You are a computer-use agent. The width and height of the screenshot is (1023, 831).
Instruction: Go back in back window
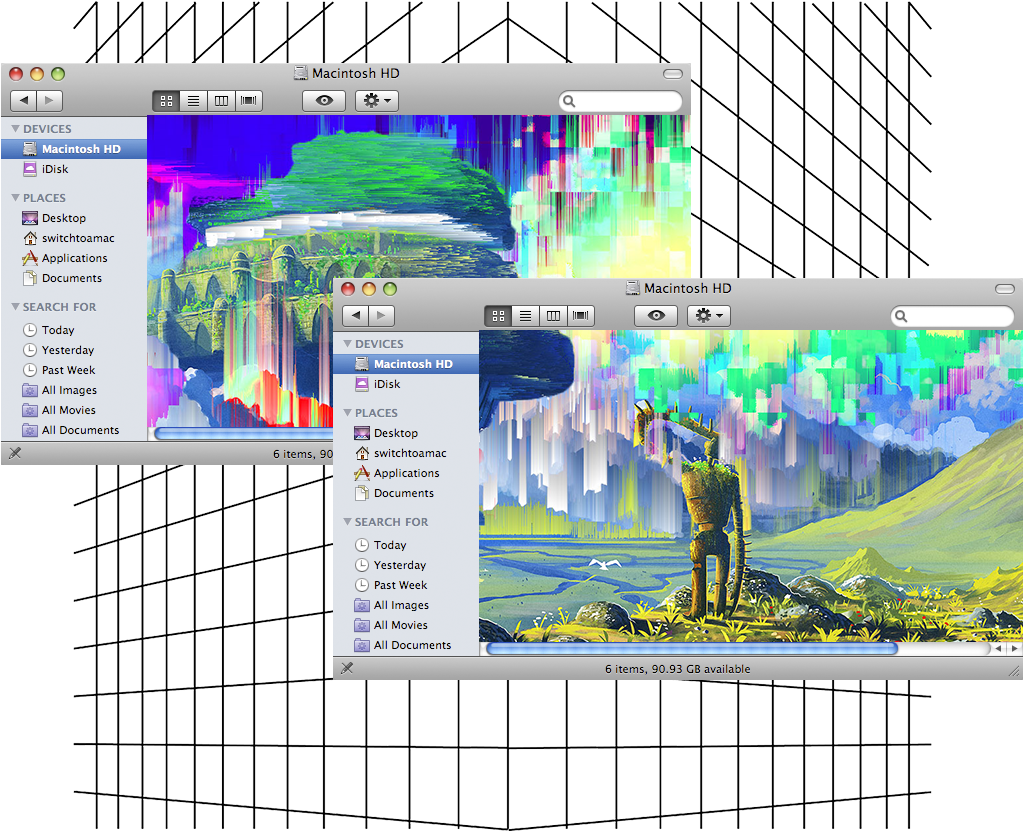(23, 100)
